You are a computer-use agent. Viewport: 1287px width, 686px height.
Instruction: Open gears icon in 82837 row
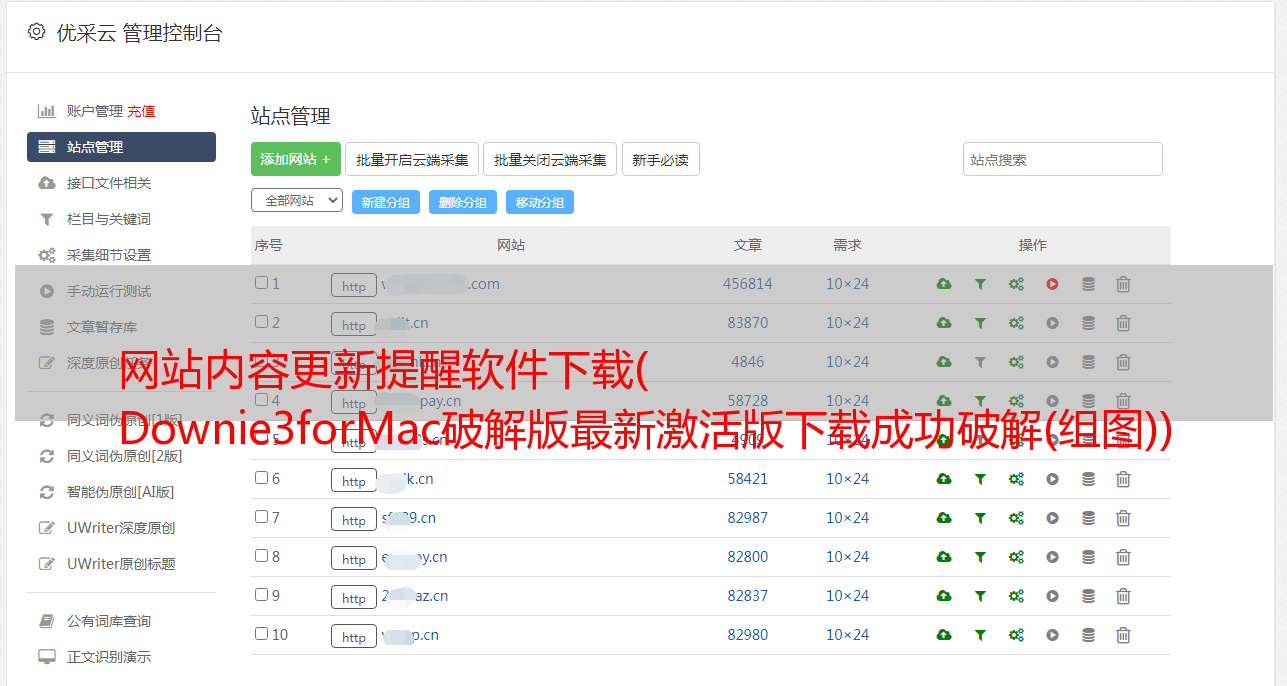tap(1016, 596)
